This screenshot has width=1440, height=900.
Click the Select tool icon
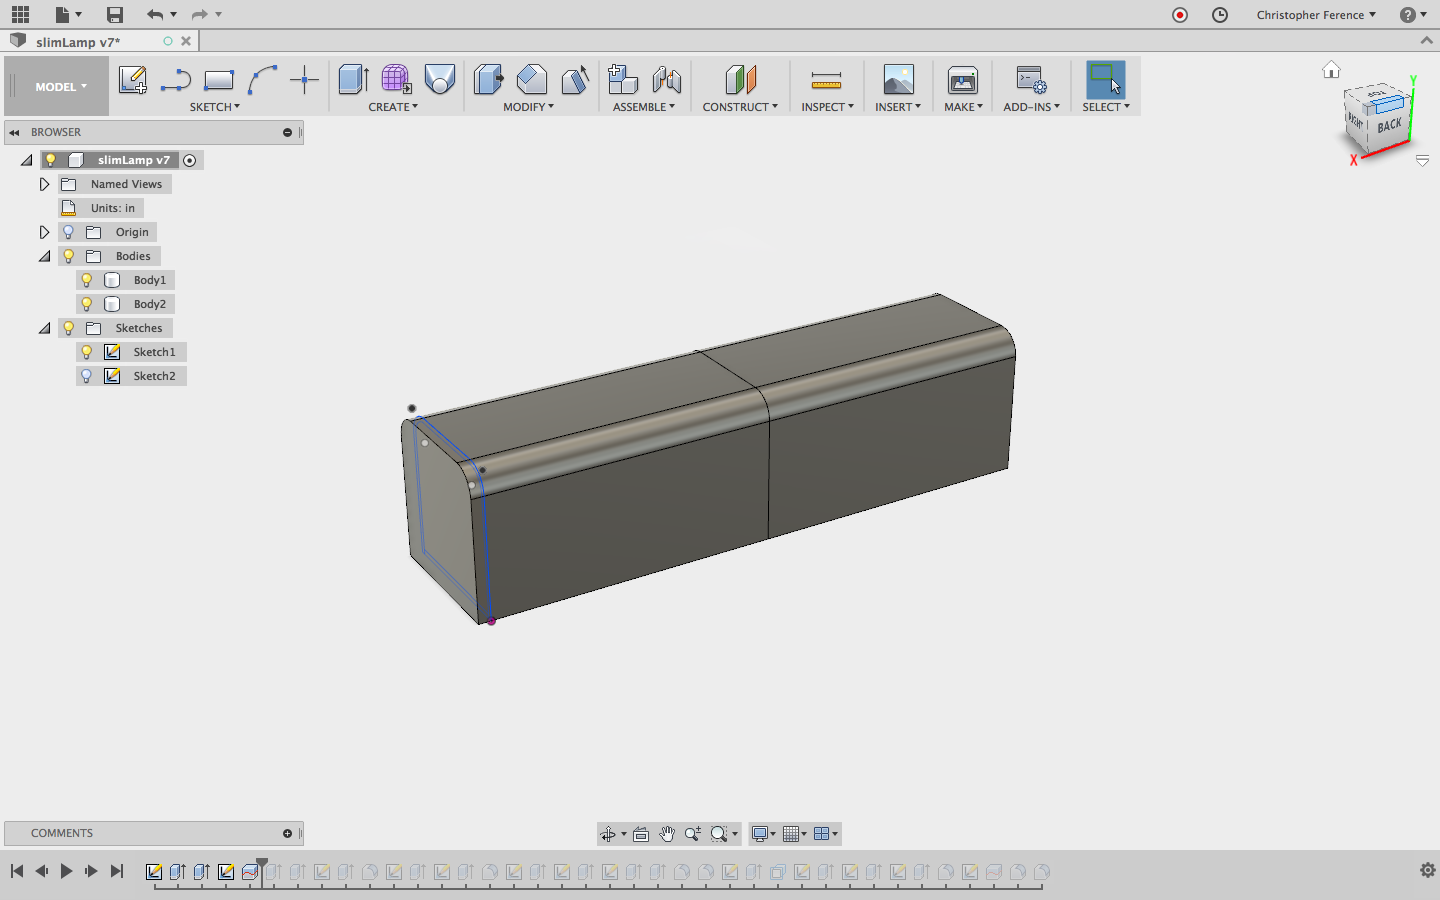pos(1105,80)
